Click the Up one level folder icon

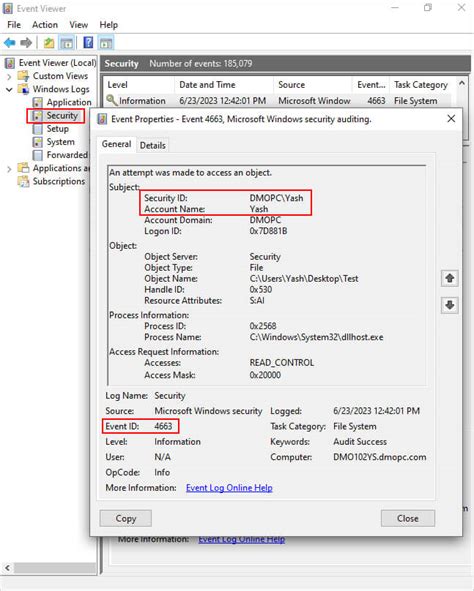coord(49,43)
